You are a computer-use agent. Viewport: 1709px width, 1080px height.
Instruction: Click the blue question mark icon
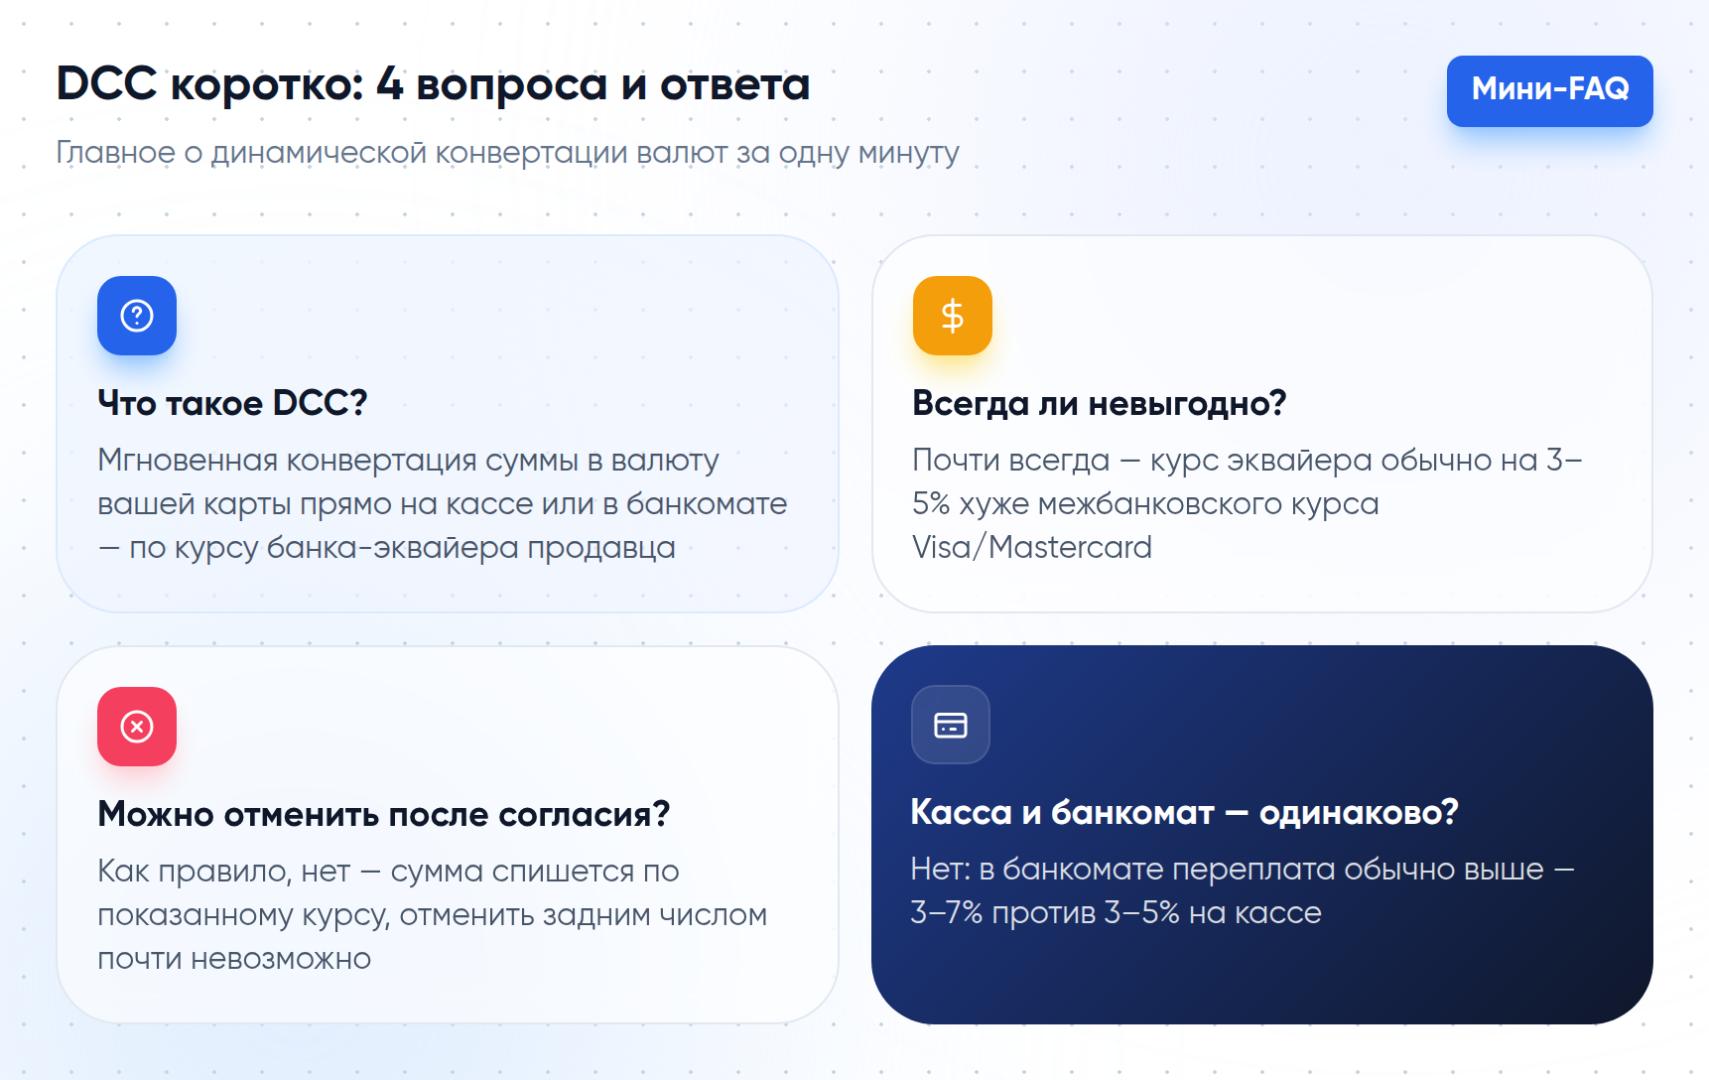[137, 316]
